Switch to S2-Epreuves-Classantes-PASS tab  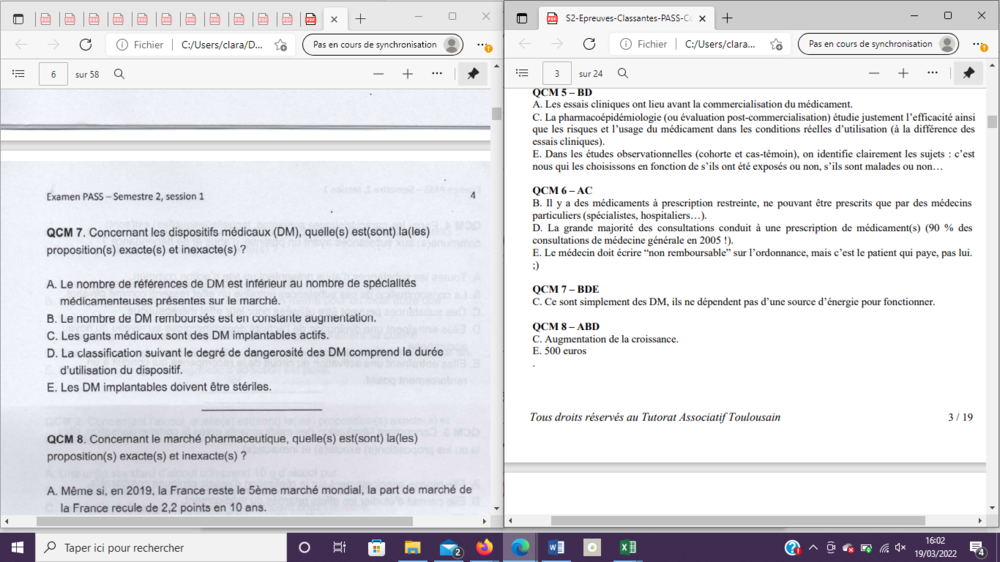[620, 18]
